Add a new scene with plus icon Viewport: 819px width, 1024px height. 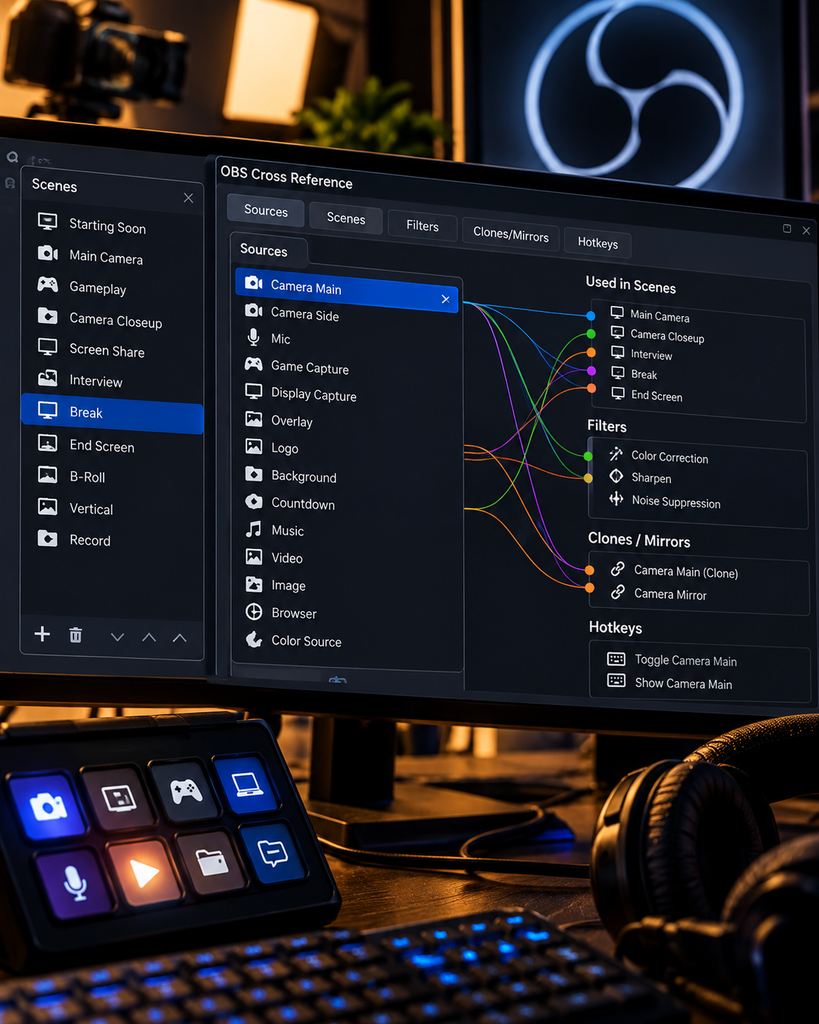point(42,633)
